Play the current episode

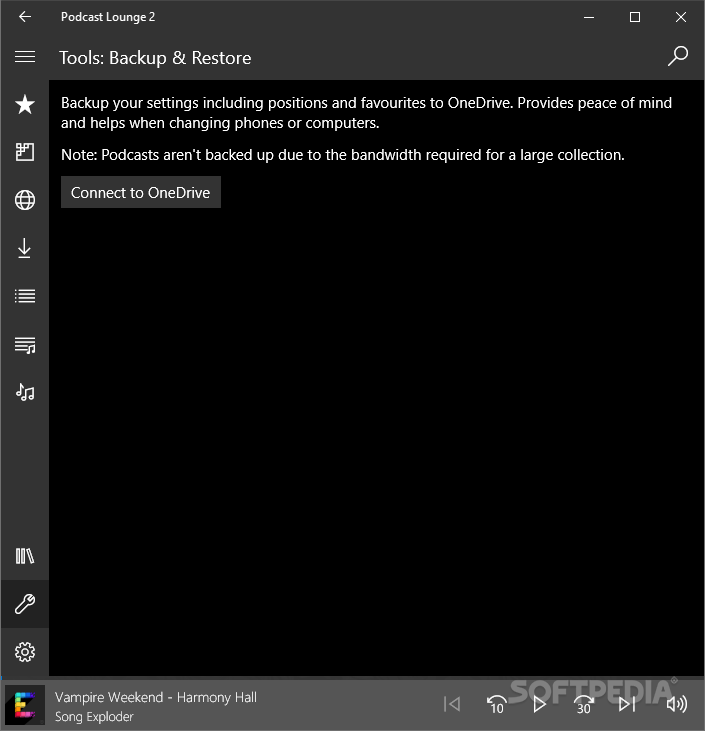coord(539,704)
